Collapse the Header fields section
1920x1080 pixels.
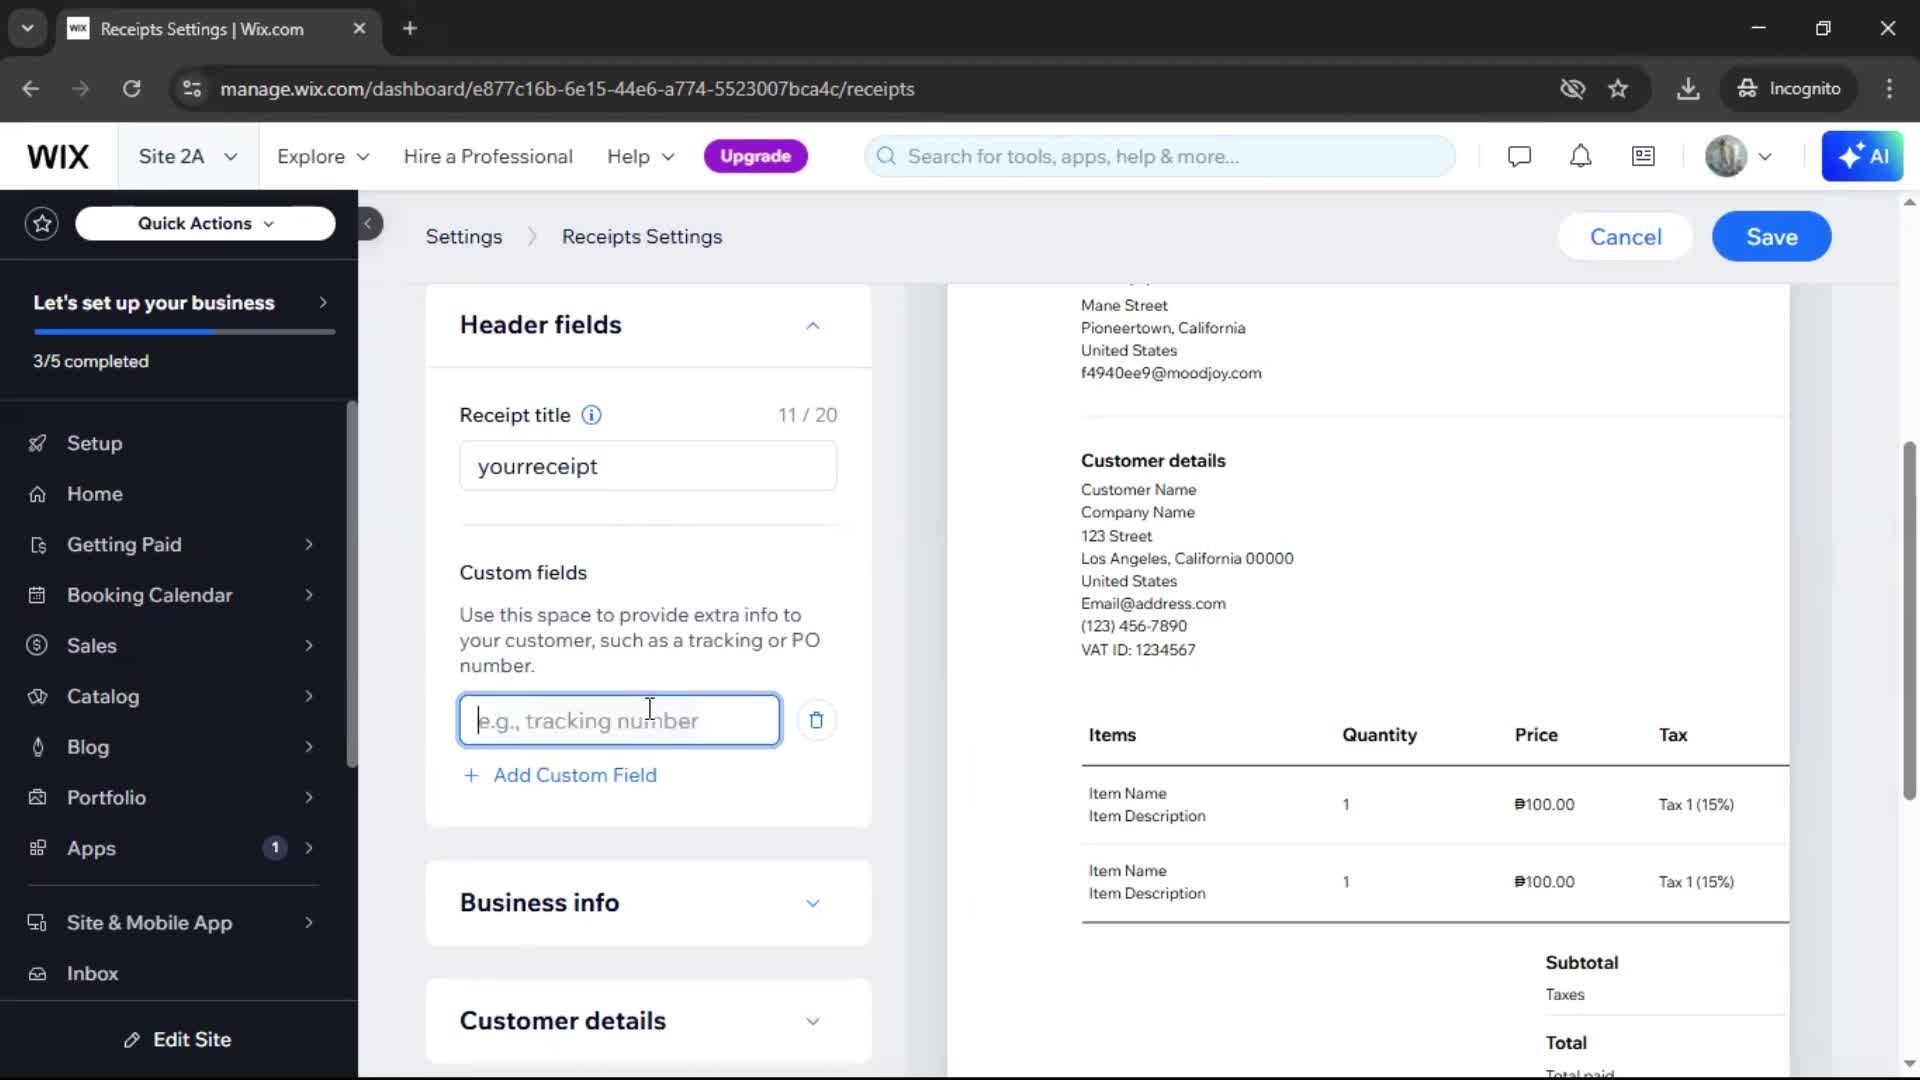[x=813, y=325]
